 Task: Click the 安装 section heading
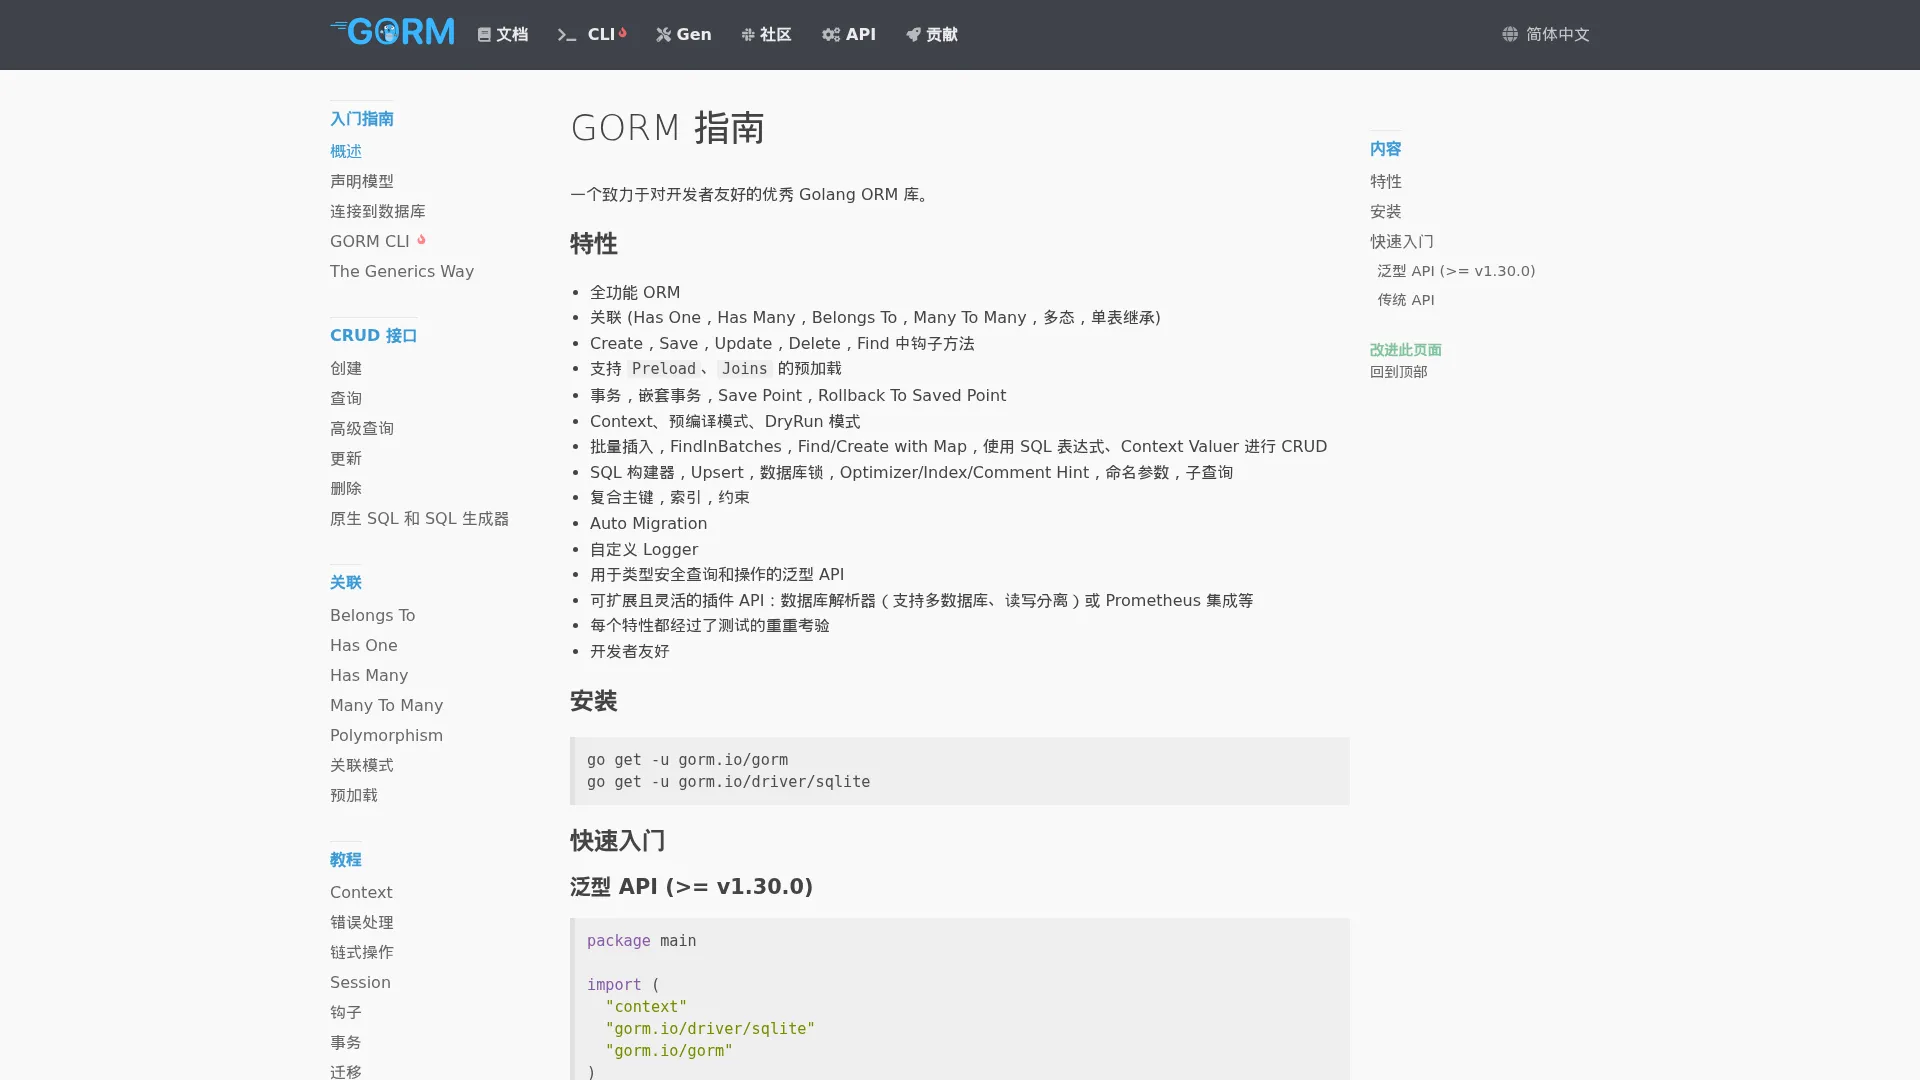[x=594, y=701]
